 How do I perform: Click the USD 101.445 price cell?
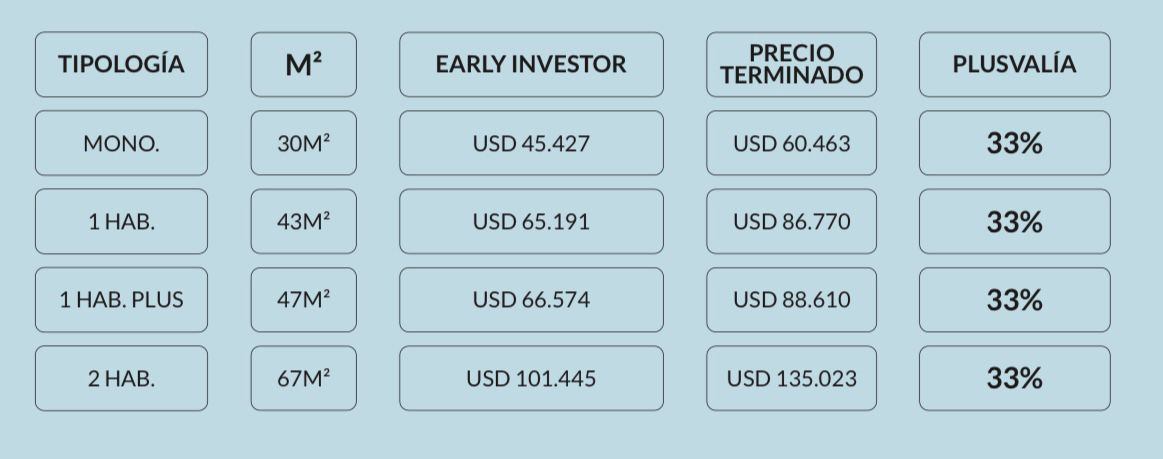[531, 378]
